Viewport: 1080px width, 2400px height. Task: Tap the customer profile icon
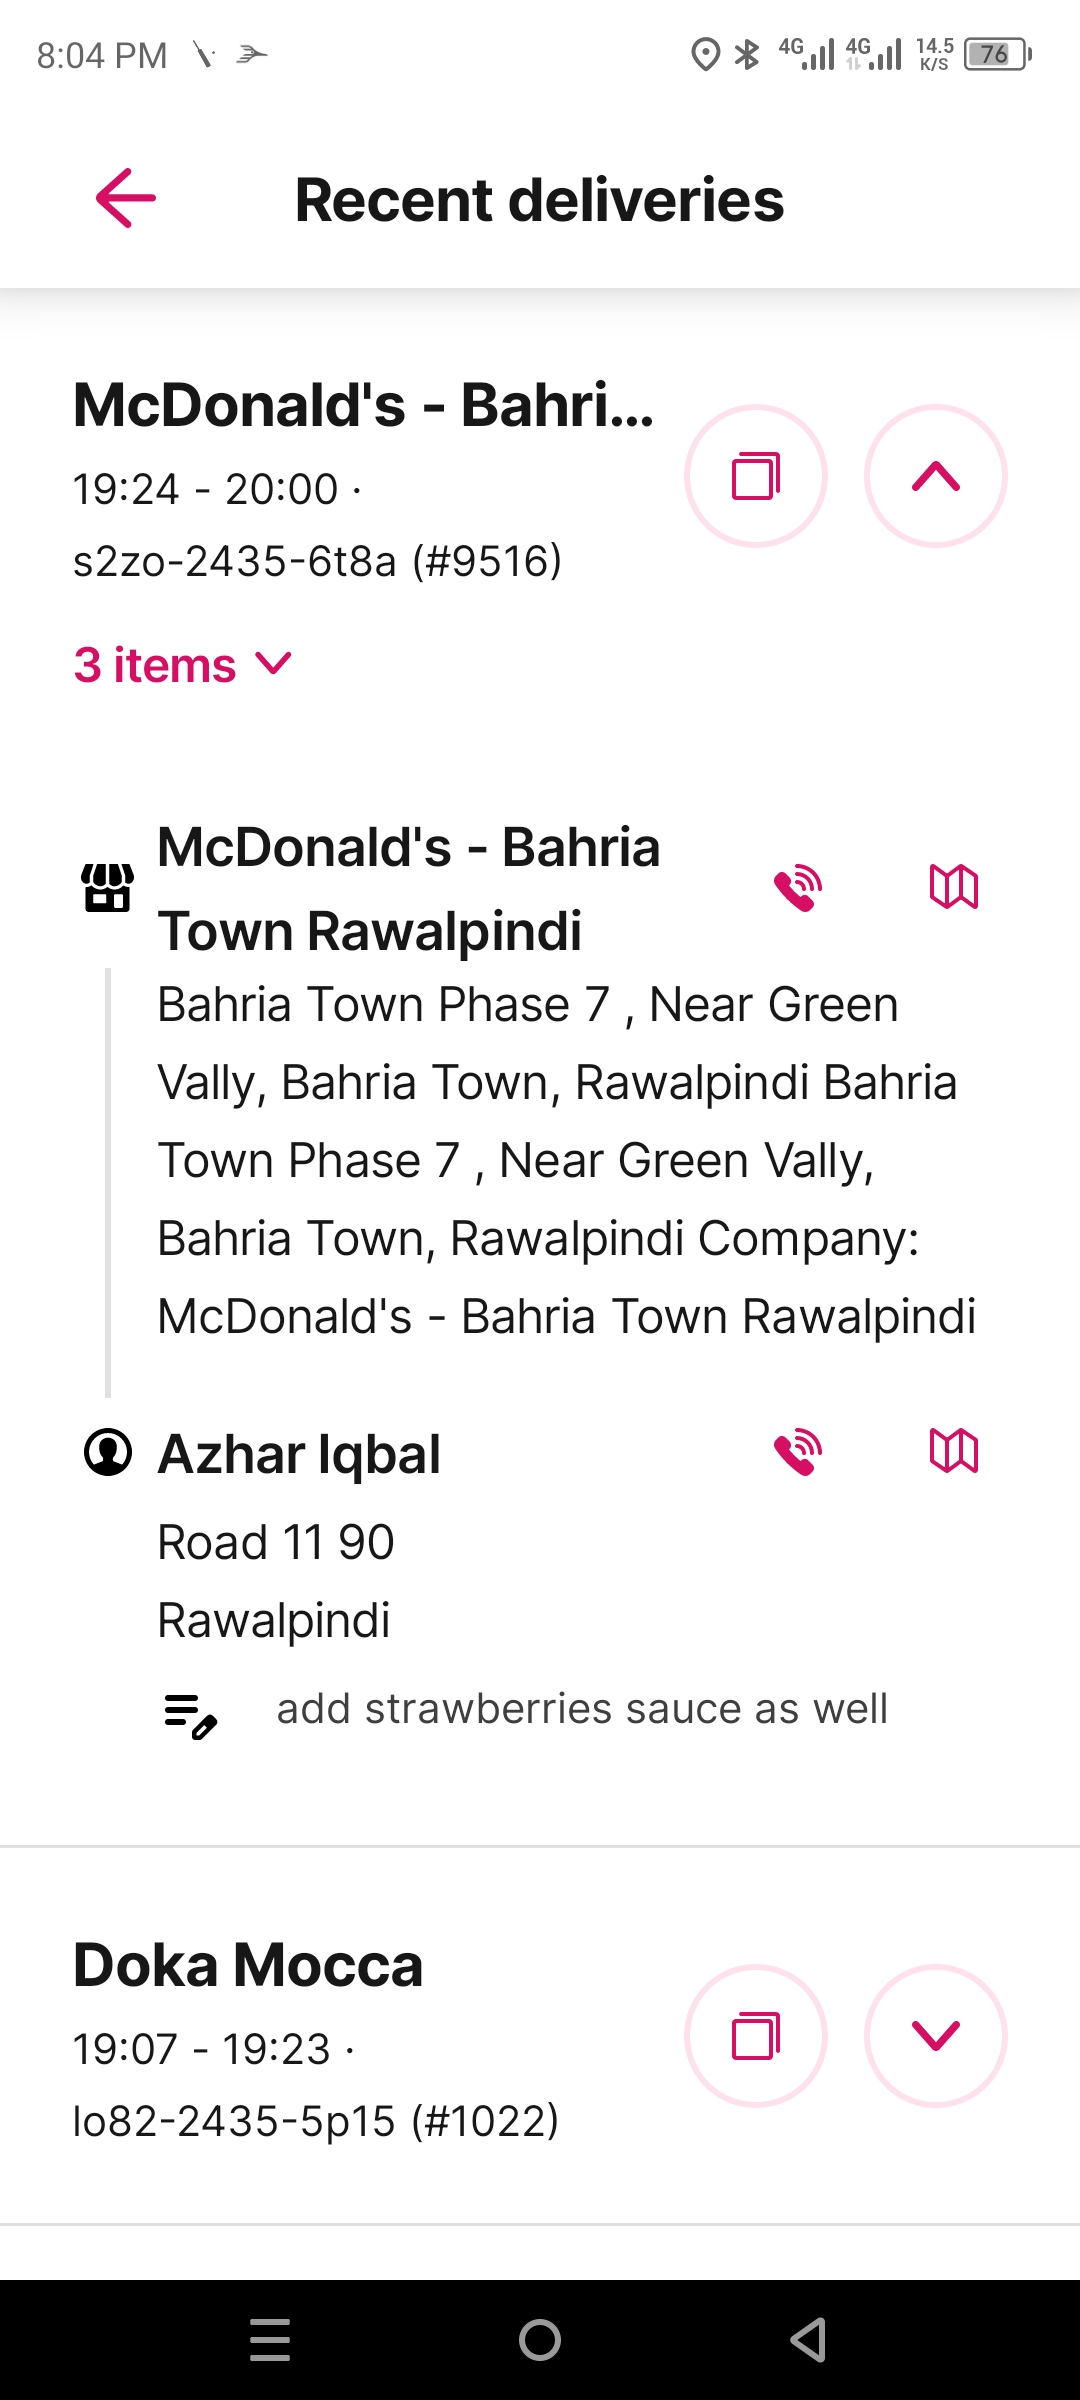point(108,1452)
